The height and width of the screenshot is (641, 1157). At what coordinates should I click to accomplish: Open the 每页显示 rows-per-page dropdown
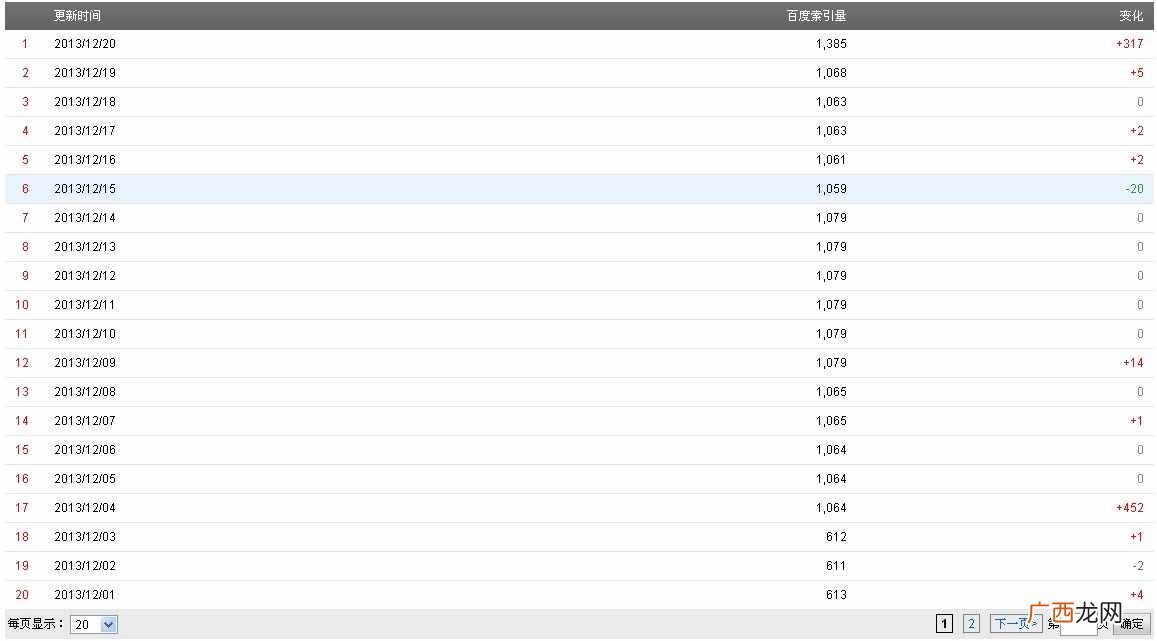click(x=94, y=625)
